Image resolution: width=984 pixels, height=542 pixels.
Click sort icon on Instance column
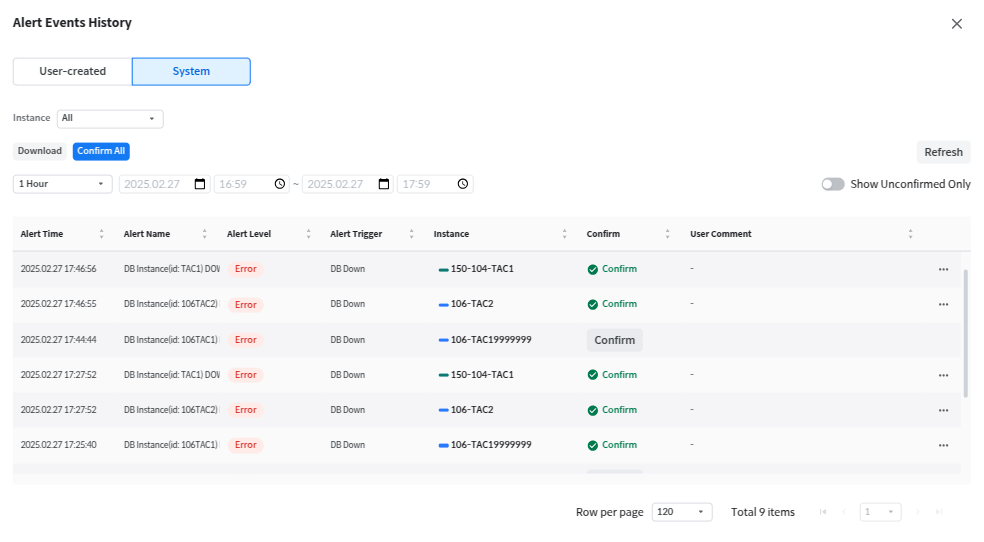pos(564,234)
